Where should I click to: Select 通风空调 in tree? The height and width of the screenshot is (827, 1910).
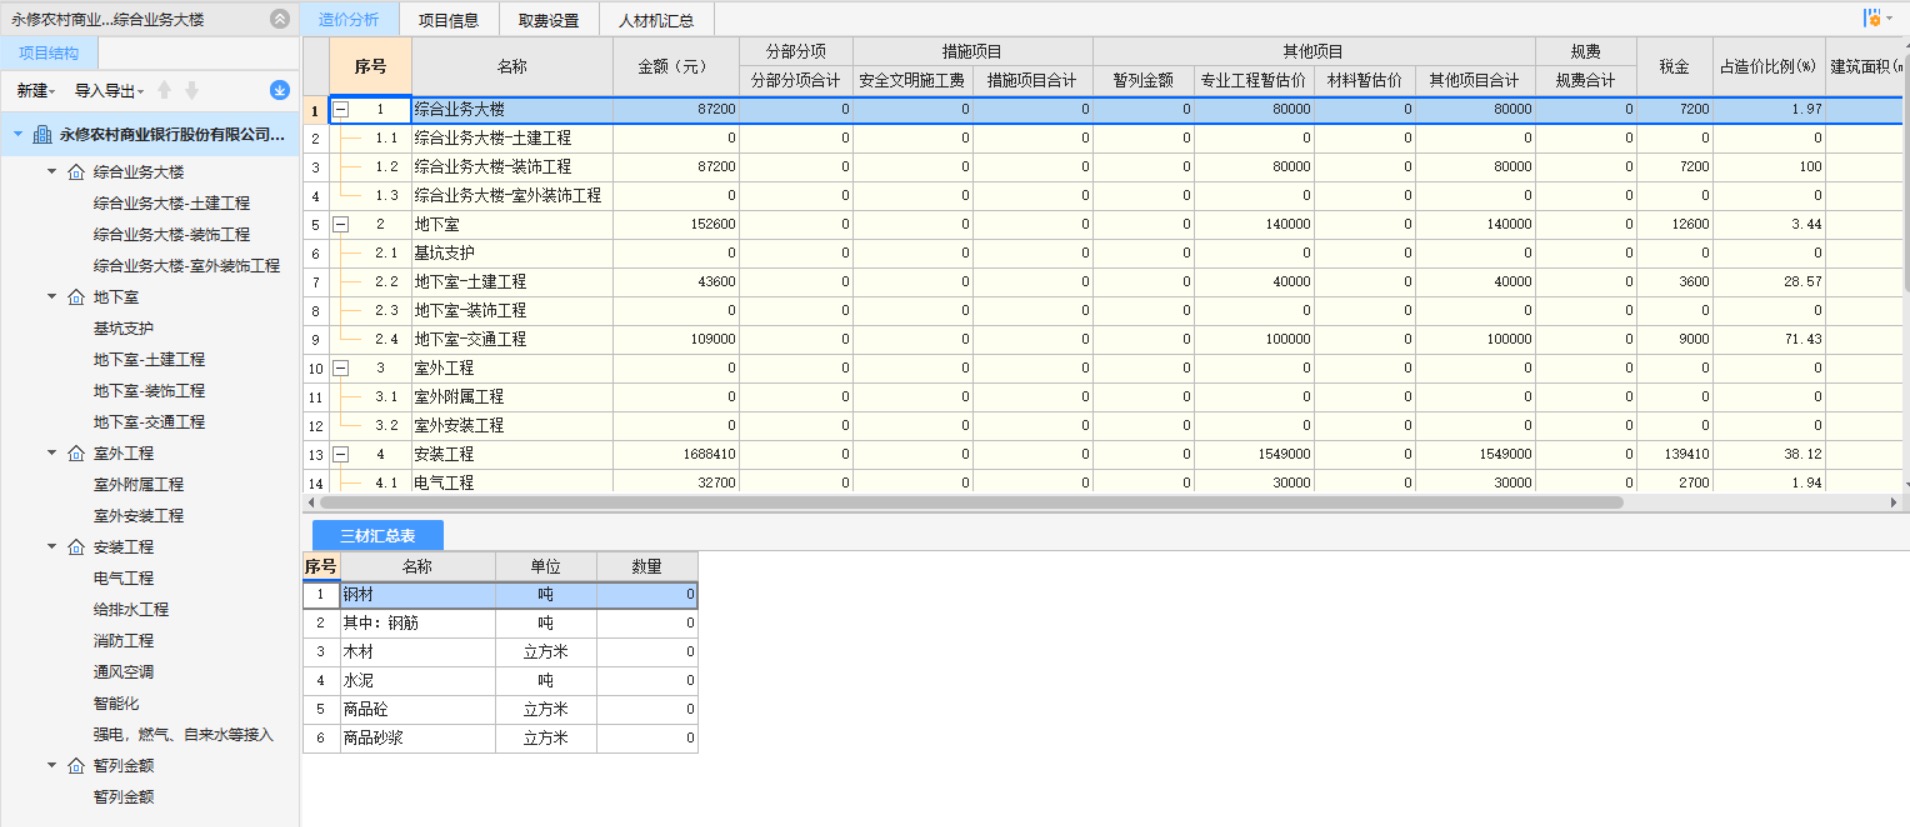pyautogui.click(x=124, y=672)
